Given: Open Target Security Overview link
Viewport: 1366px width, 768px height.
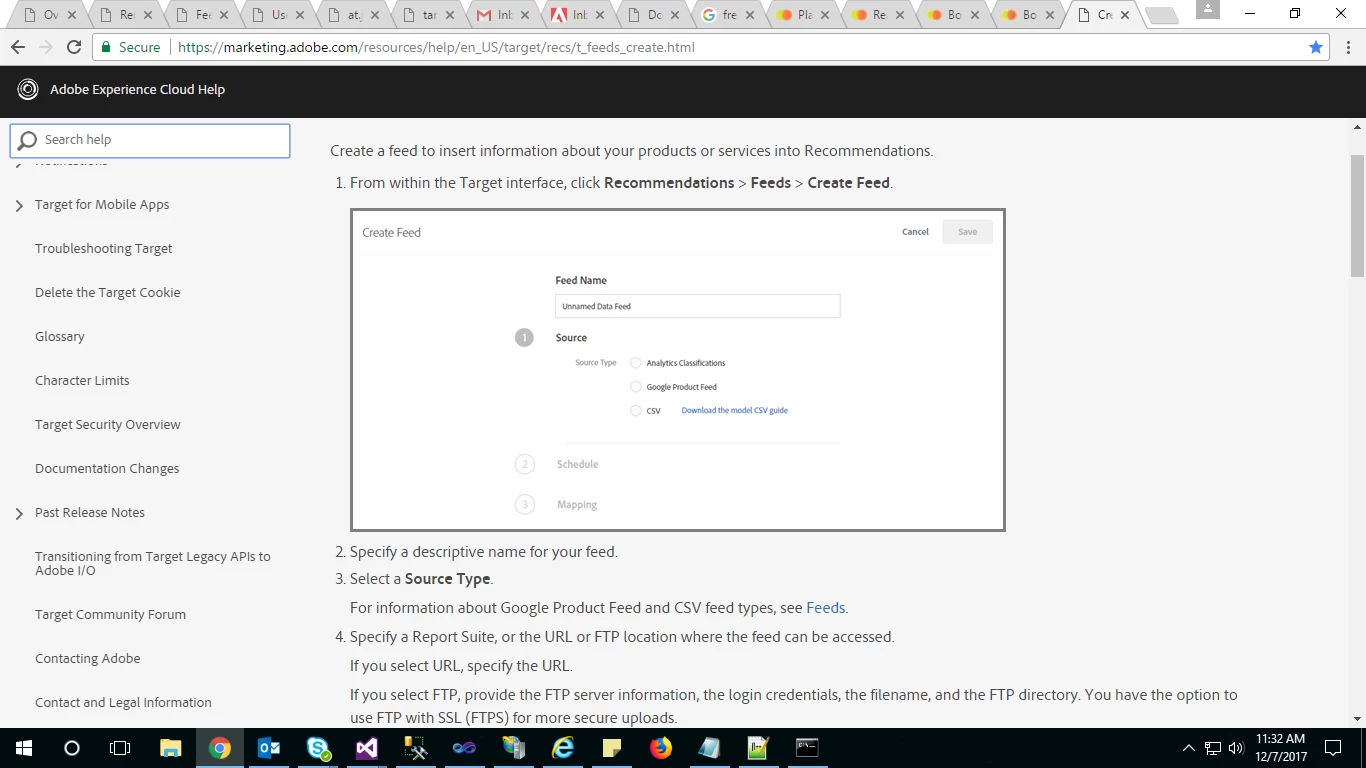Looking at the screenshot, I should (x=107, y=424).
